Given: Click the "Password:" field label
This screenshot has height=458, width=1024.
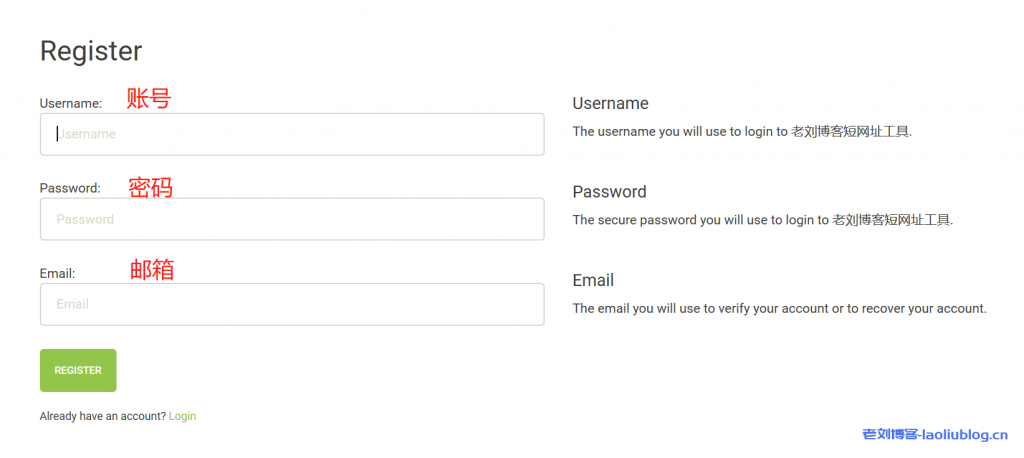Looking at the screenshot, I should [70, 188].
